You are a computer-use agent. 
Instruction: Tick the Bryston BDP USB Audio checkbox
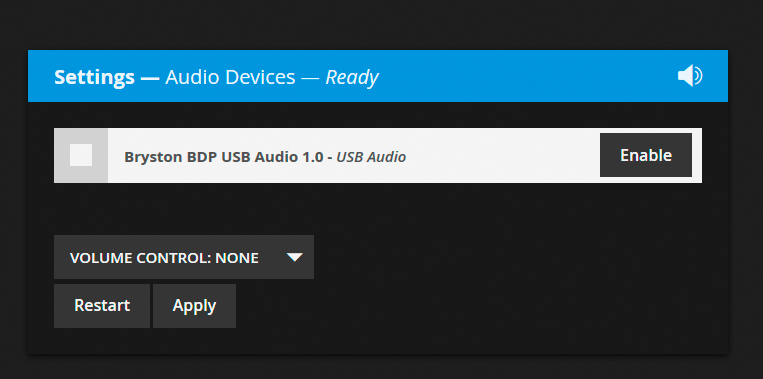tap(81, 155)
